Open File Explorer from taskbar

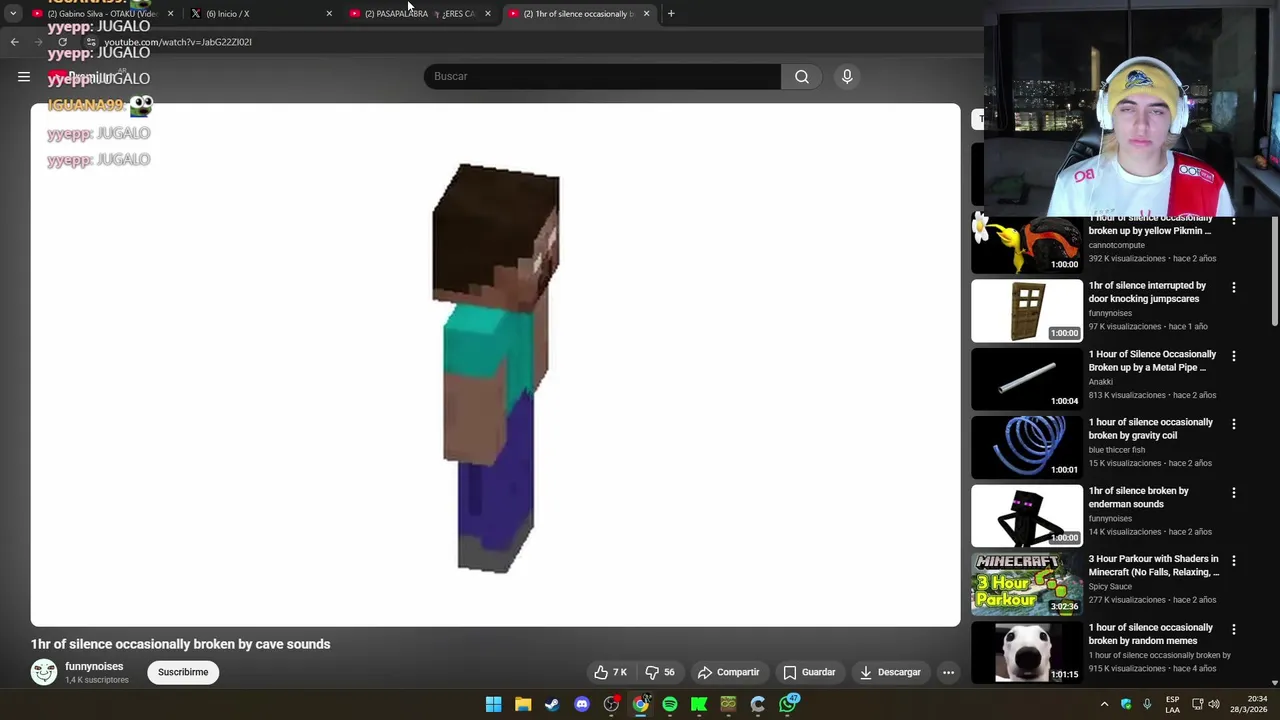(523, 704)
